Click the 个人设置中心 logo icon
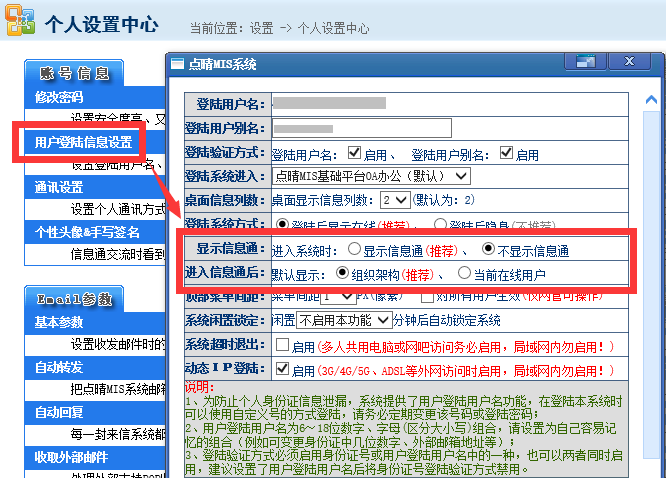 pyautogui.click(x=20, y=22)
